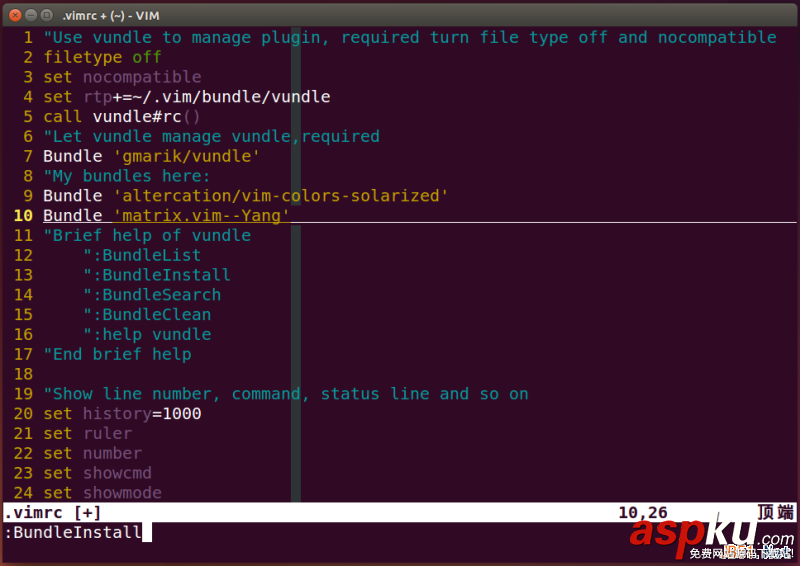Click the line number 18 of the empty line
The width and height of the screenshot is (800, 566).
[23, 374]
